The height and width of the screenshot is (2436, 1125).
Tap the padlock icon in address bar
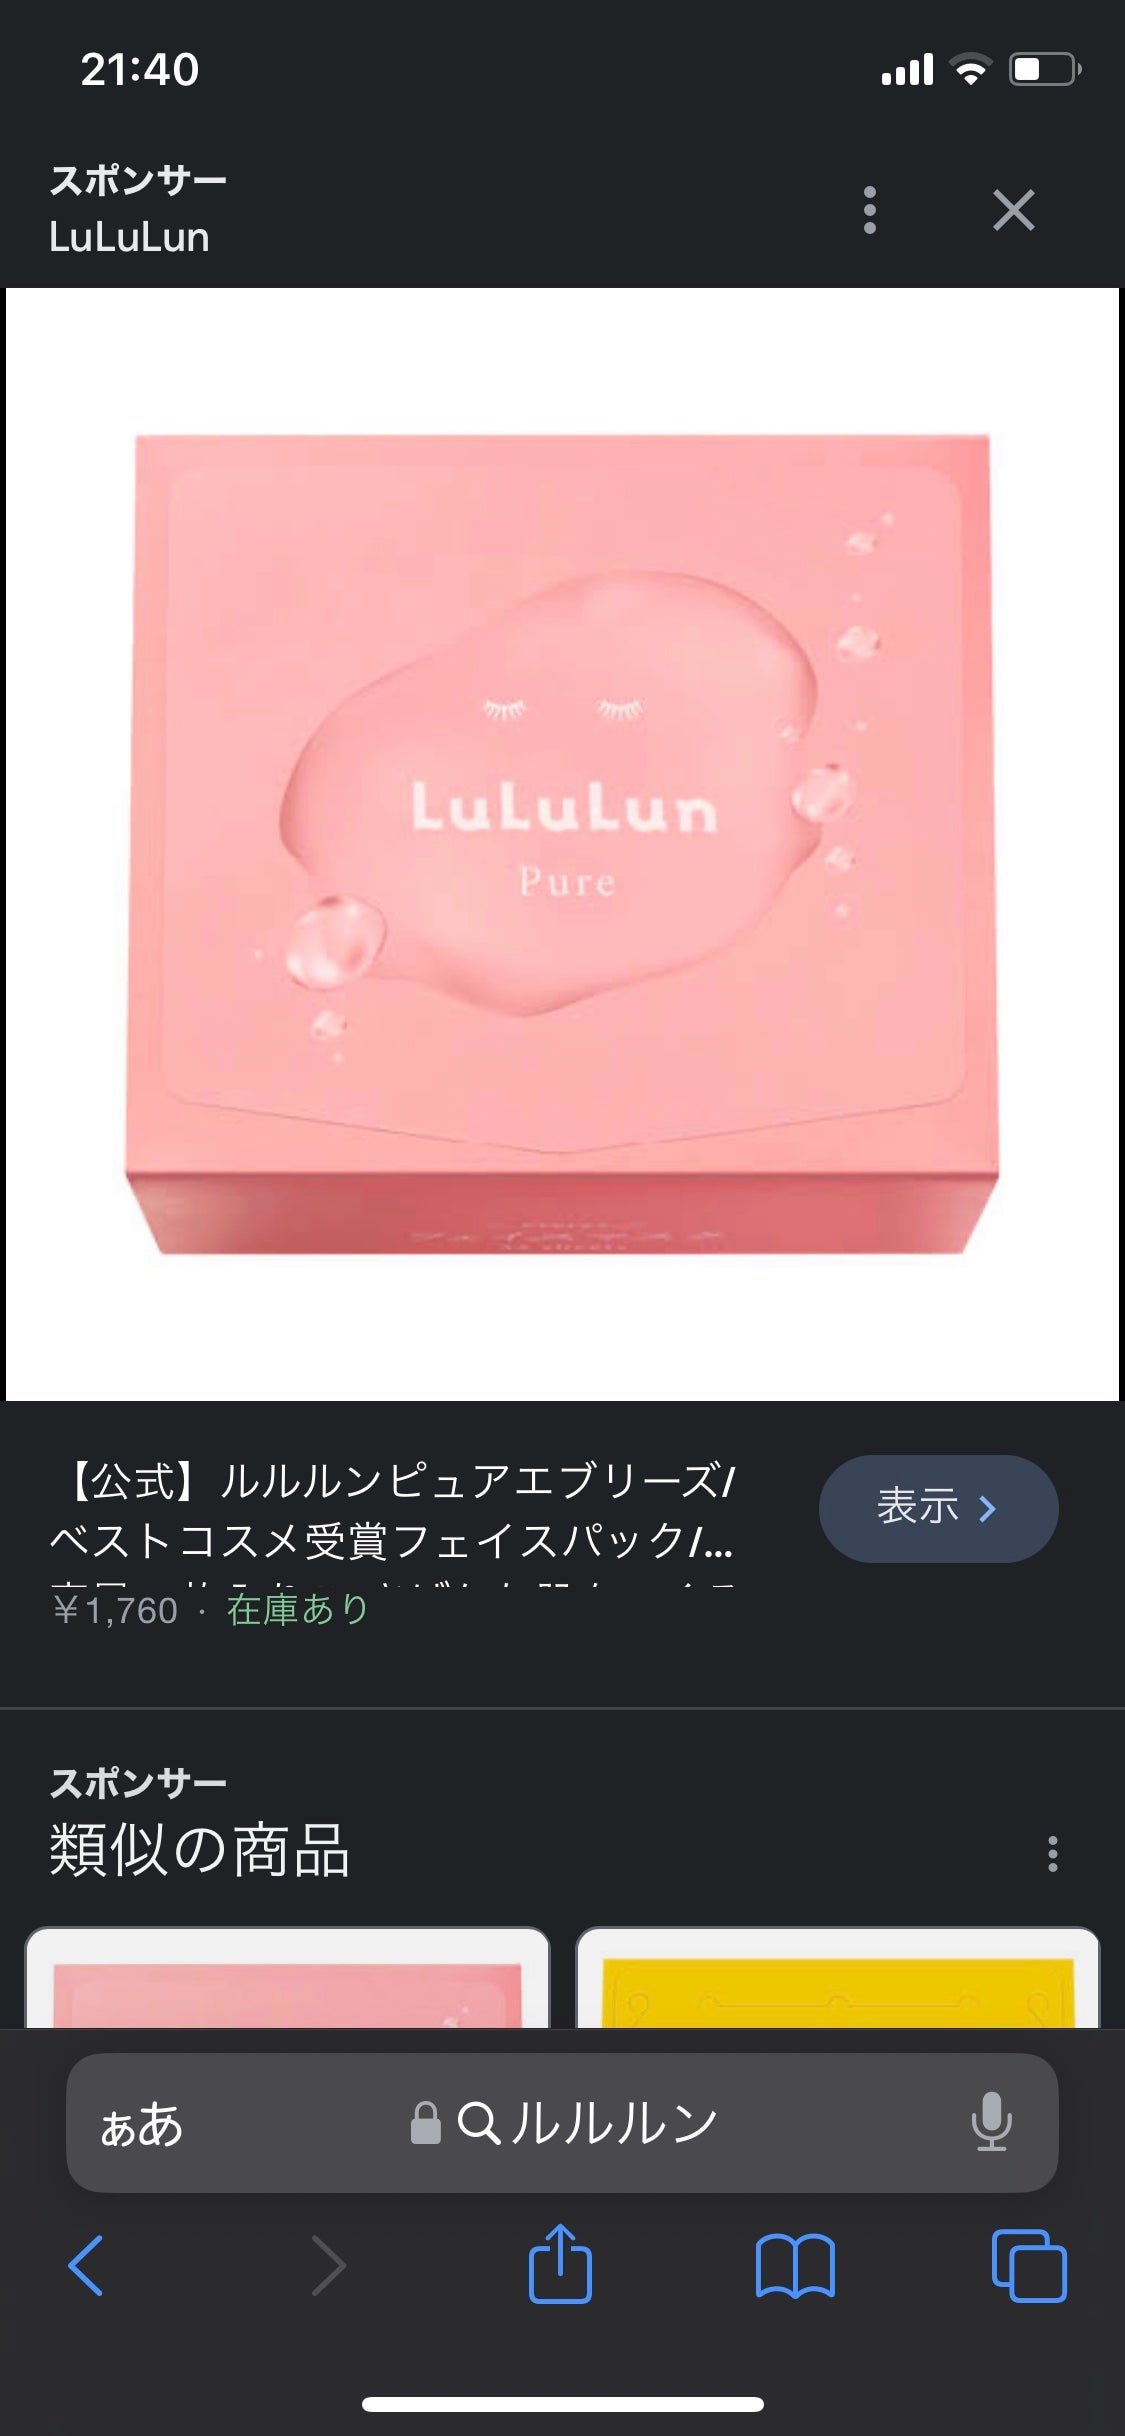426,2122
